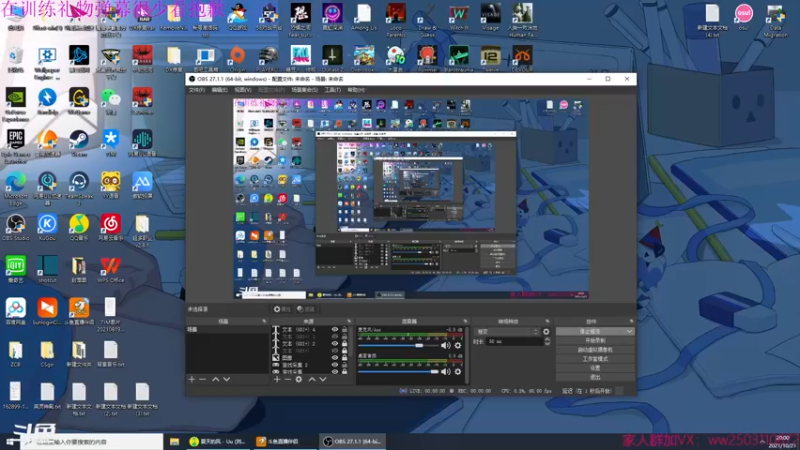Viewport: 800px width, 450px height.
Task: Mute the second mixer channel speaker icon
Action: pos(446,372)
